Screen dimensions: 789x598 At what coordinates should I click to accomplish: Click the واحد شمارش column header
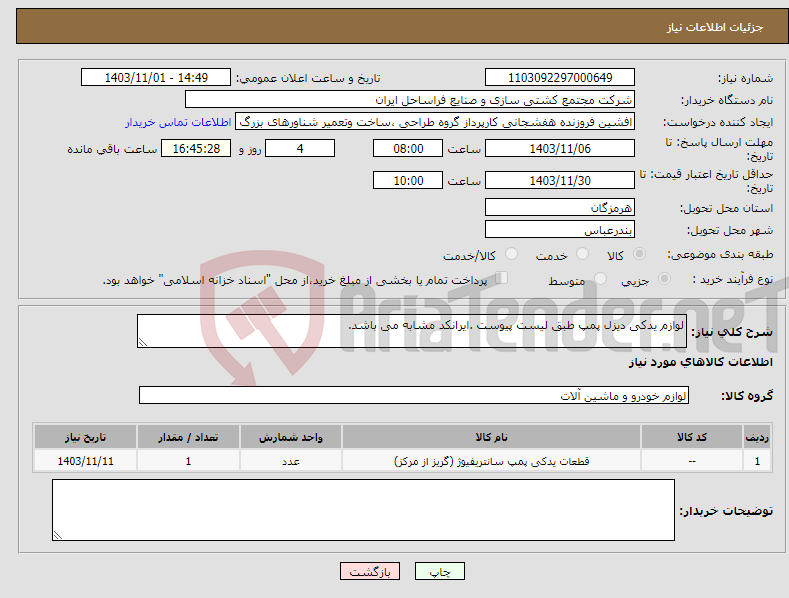point(291,437)
